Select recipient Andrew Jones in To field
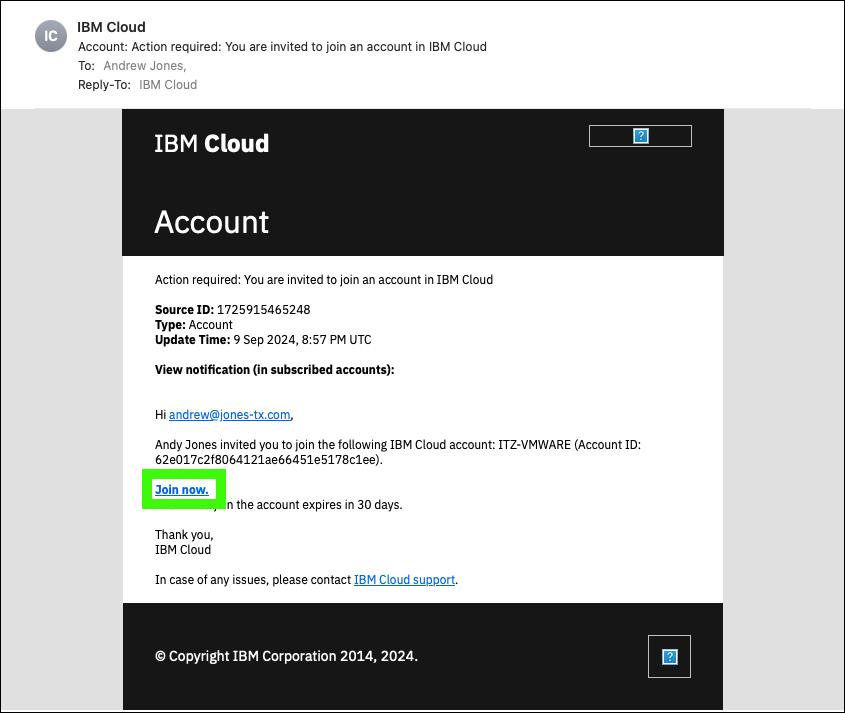This screenshot has height=713, width=845. coord(144,66)
